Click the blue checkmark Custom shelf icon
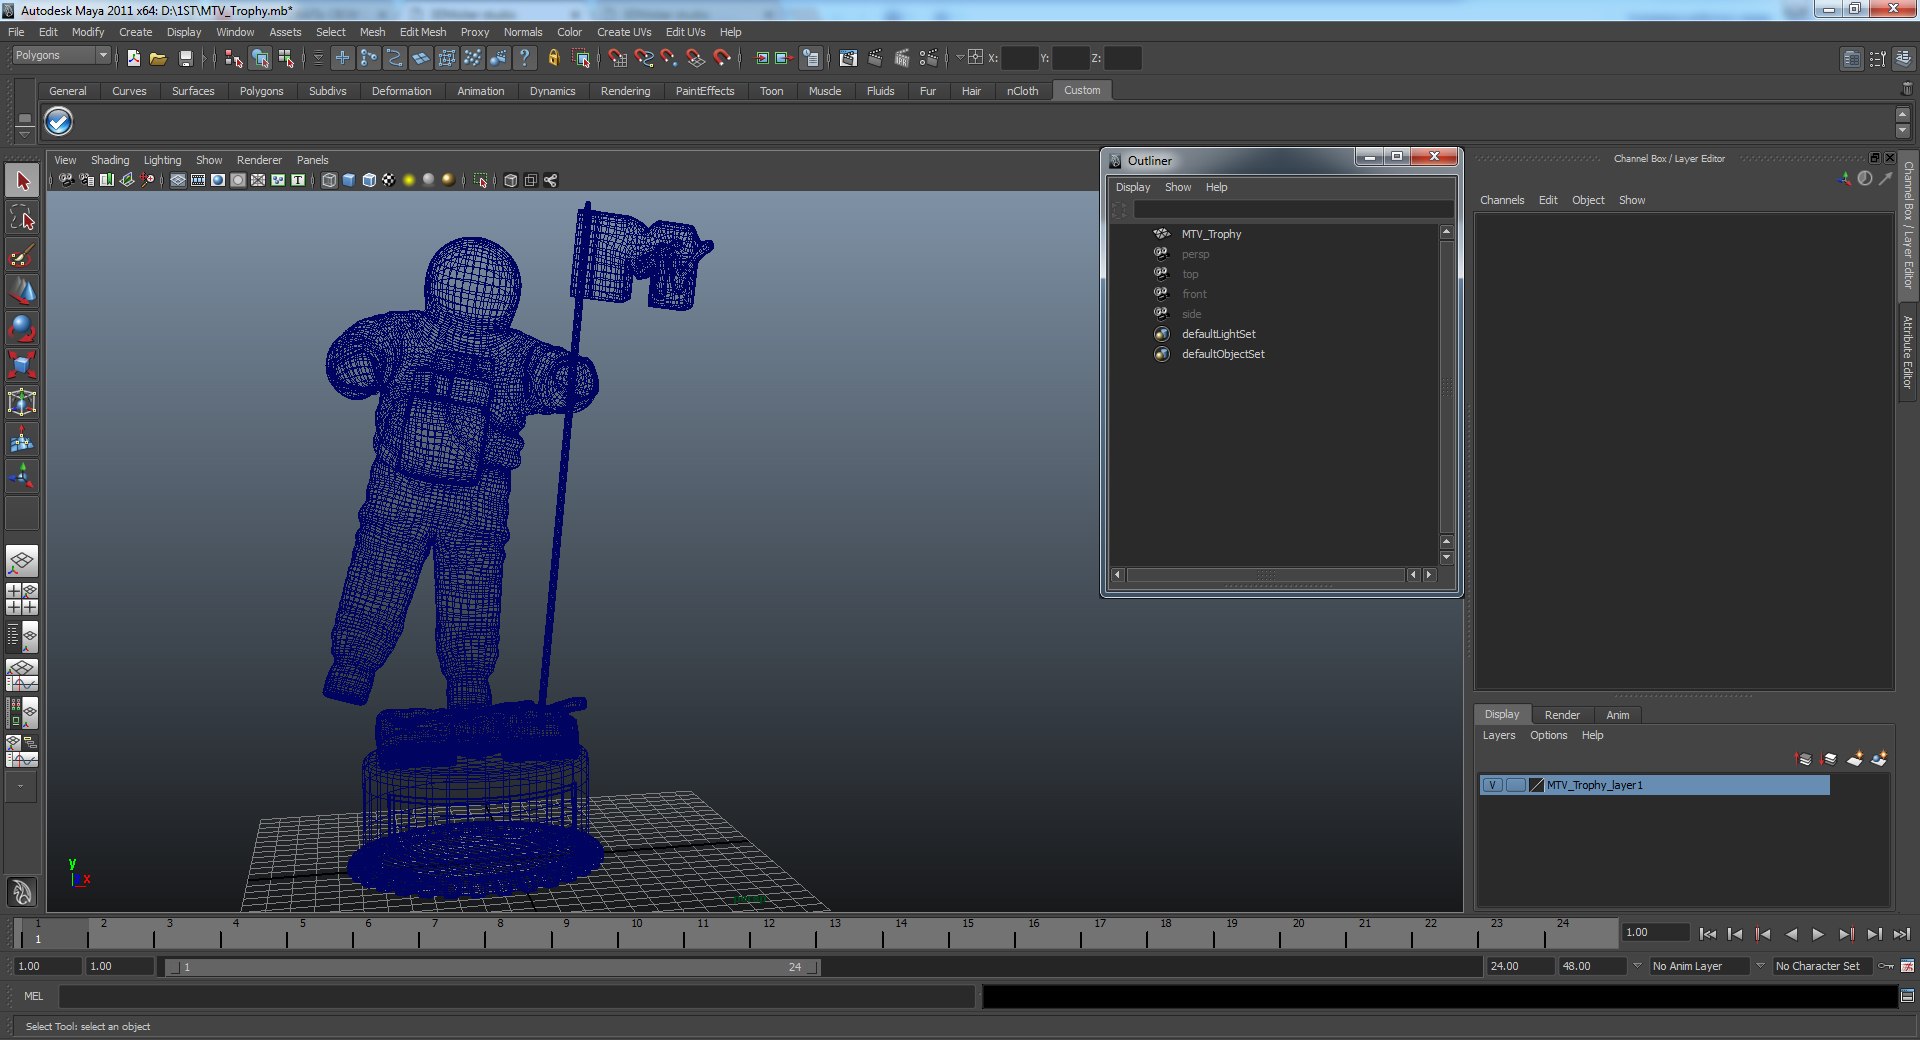This screenshot has height=1040, width=1920. click(59, 121)
